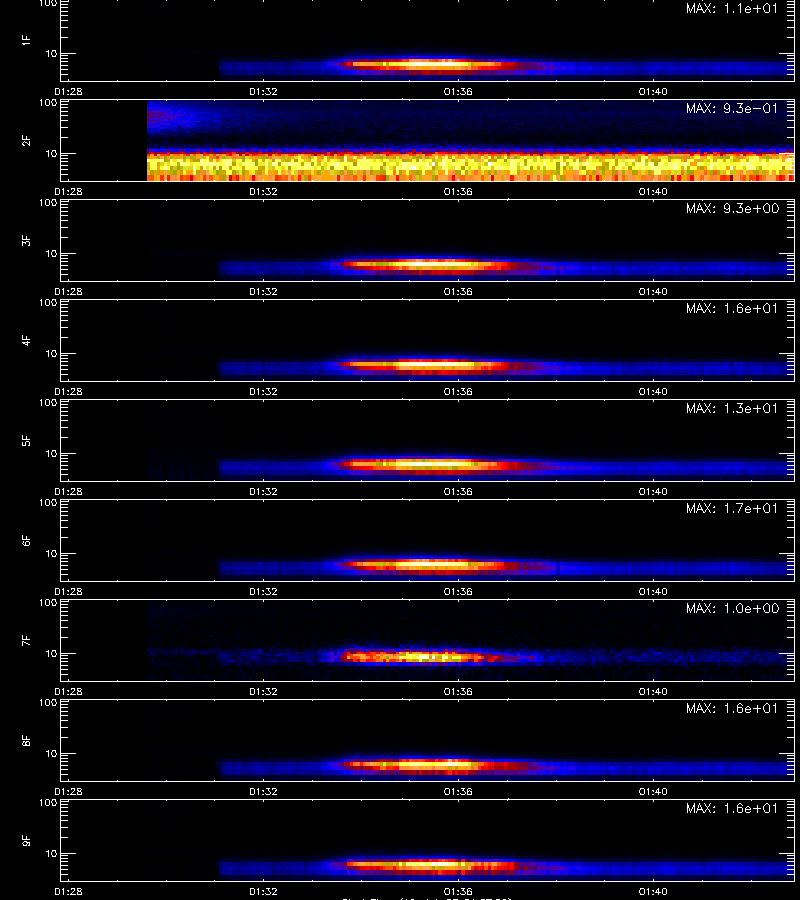This screenshot has height=900, width=800.
Task: Select the 'MAX: 1.7e+01' readout
Action: point(732,508)
